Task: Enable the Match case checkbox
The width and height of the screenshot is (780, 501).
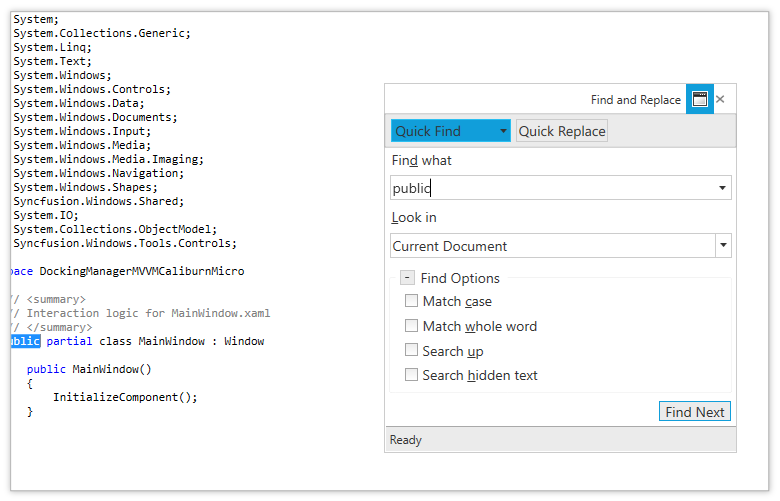Action: coord(411,301)
